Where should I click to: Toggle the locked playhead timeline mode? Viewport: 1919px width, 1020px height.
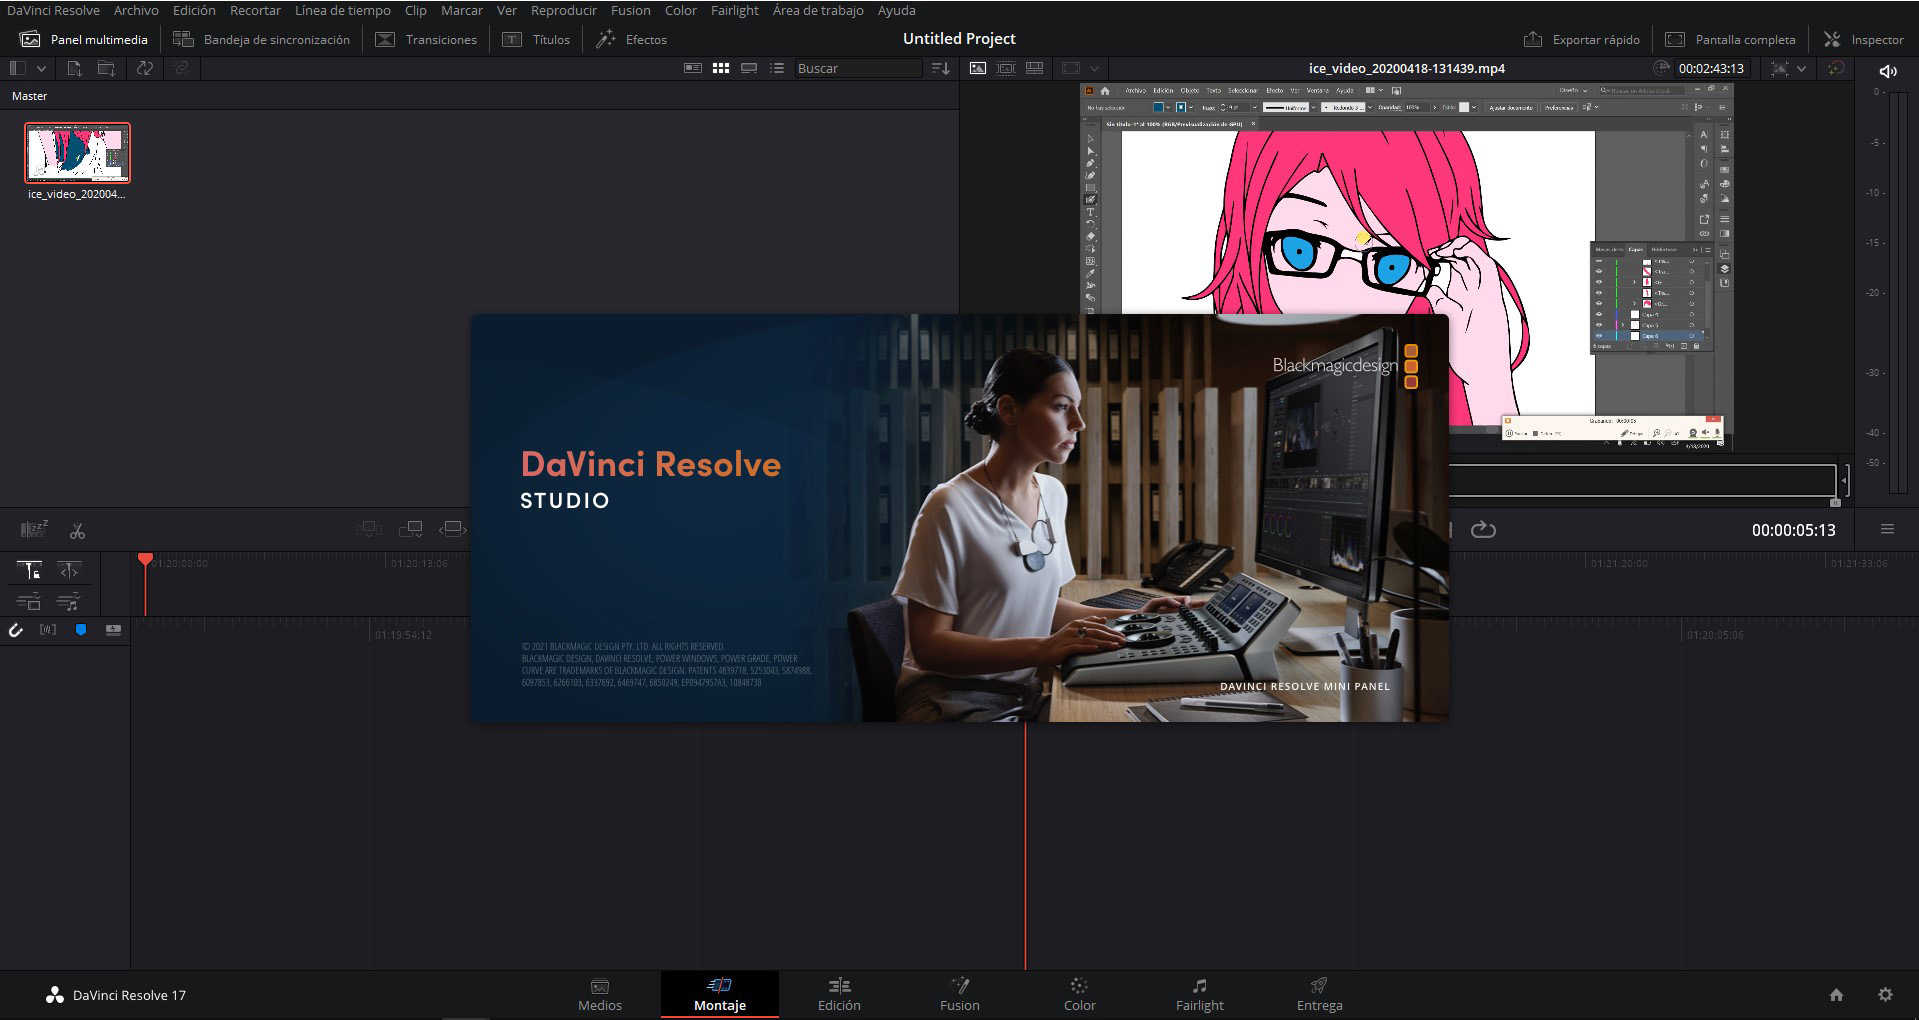point(30,570)
